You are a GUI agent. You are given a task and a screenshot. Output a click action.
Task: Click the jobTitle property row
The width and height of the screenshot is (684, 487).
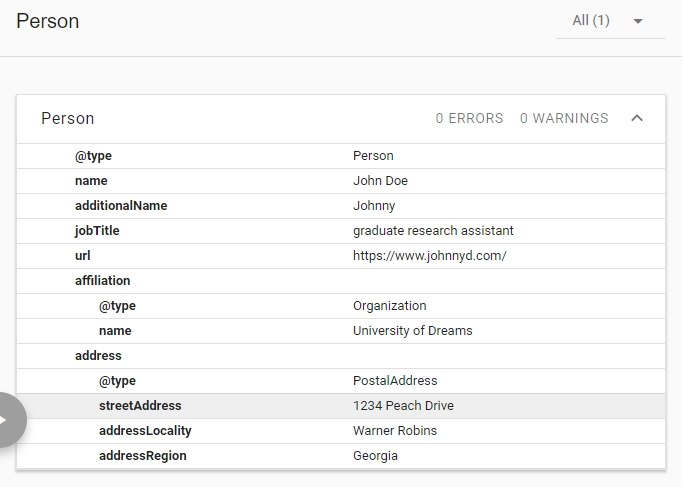click(341, 231)
